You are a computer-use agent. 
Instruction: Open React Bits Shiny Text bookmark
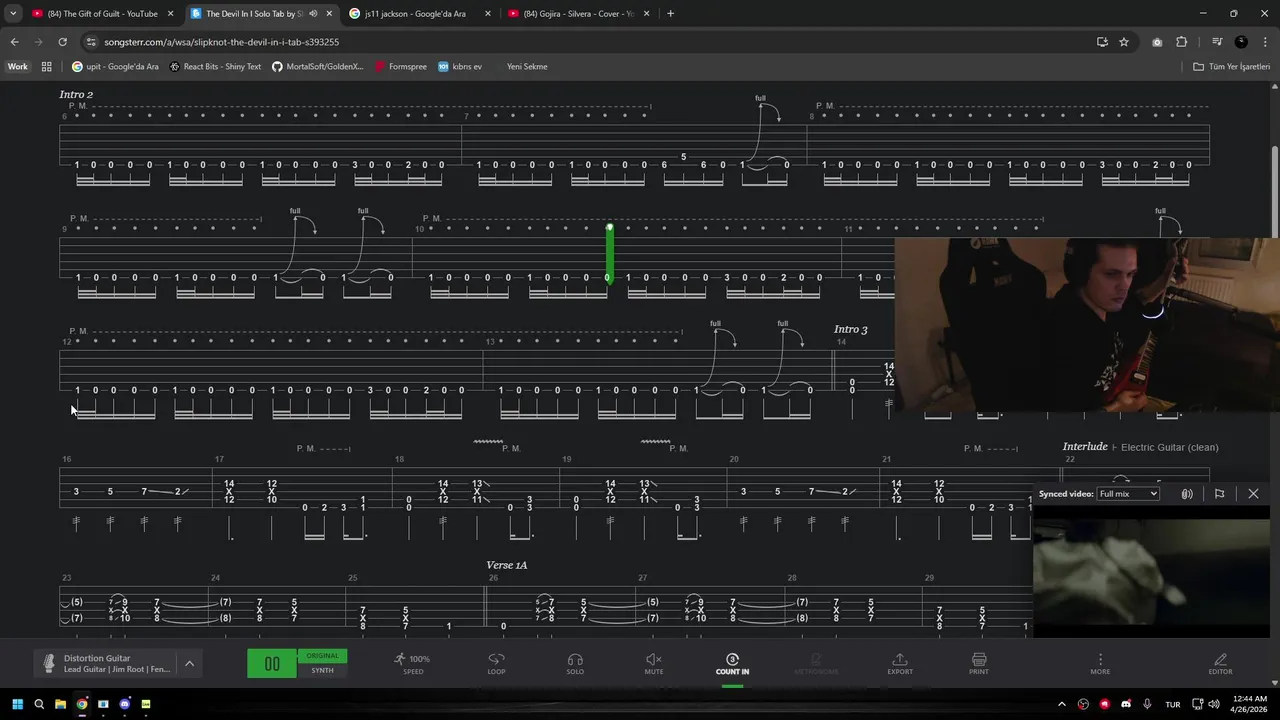(x=216, y=67)
